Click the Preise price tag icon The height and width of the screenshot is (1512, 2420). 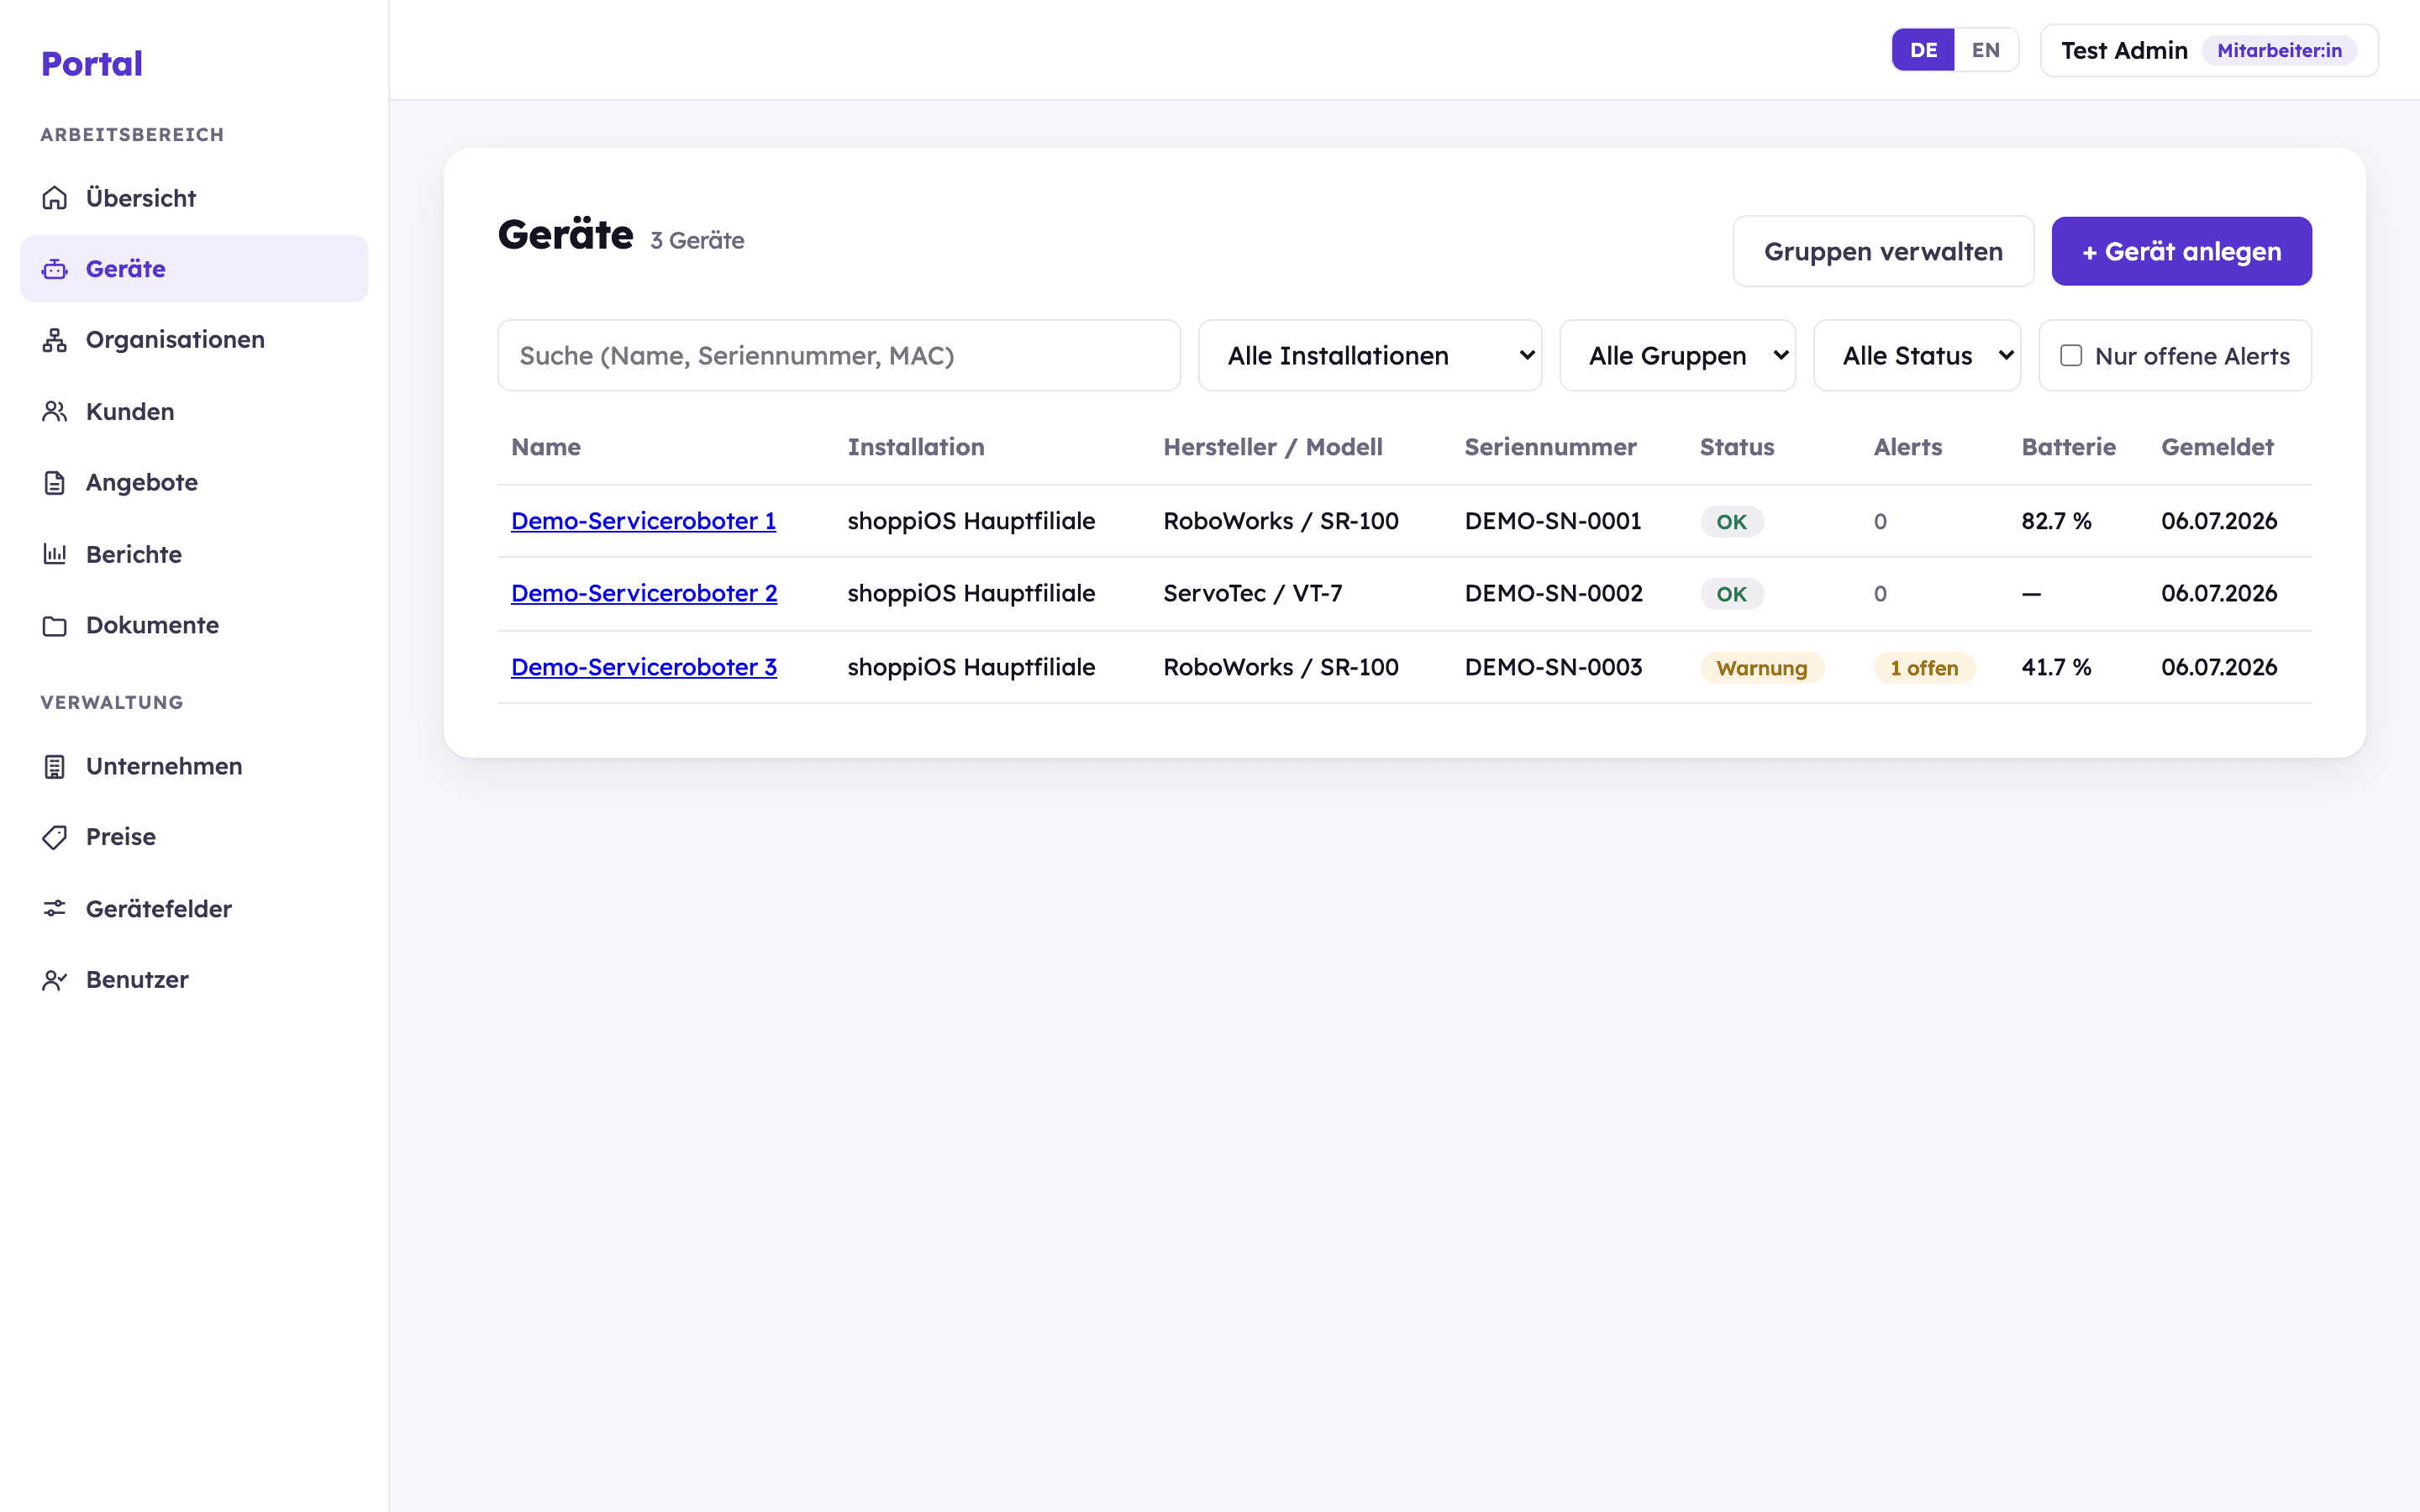point(55,837)
